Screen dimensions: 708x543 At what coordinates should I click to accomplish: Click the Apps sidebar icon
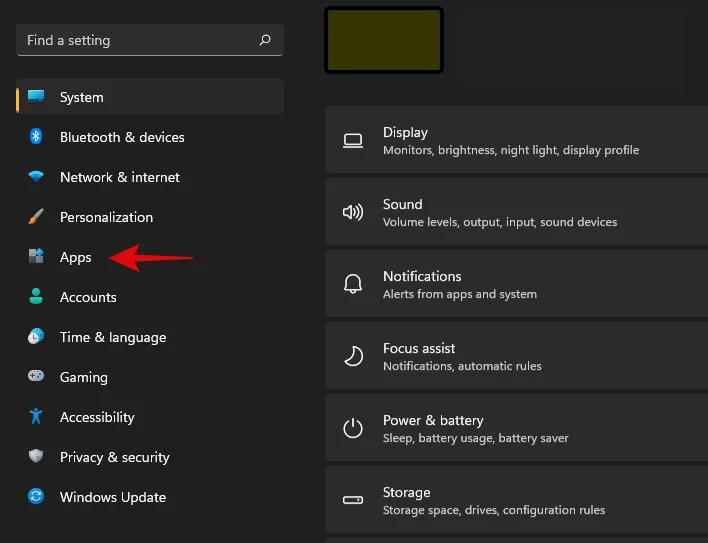coord(36,257)
